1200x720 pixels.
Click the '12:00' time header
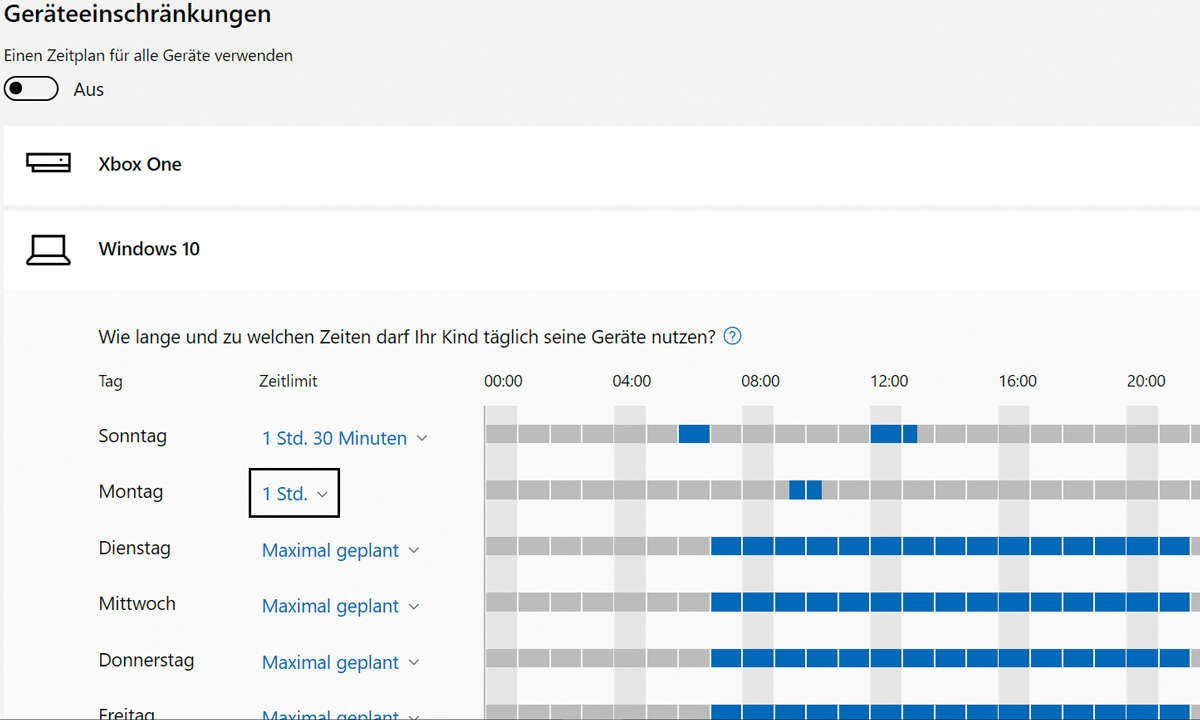pyautogui.click(x=889, y=381)
